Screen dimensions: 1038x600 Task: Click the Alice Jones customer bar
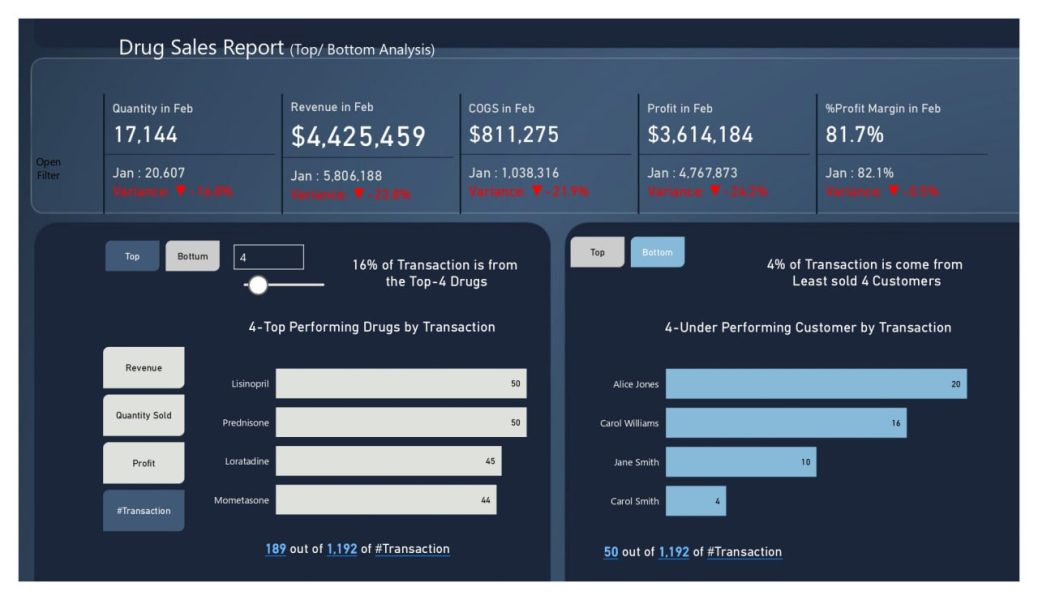(815, 384)
